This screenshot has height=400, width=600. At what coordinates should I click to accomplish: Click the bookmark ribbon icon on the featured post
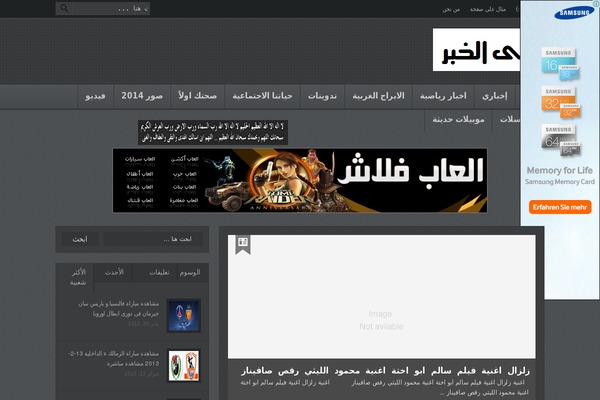(243, 244)
